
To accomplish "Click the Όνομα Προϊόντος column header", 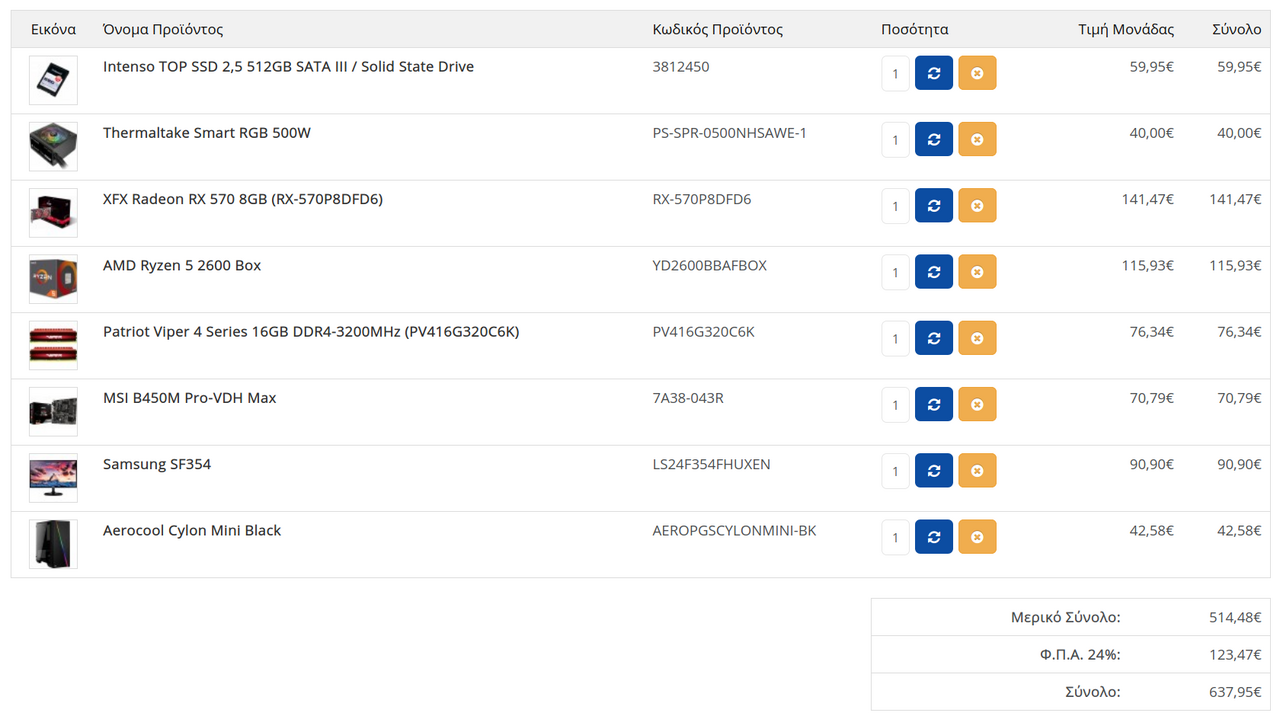I will (163, 30).
